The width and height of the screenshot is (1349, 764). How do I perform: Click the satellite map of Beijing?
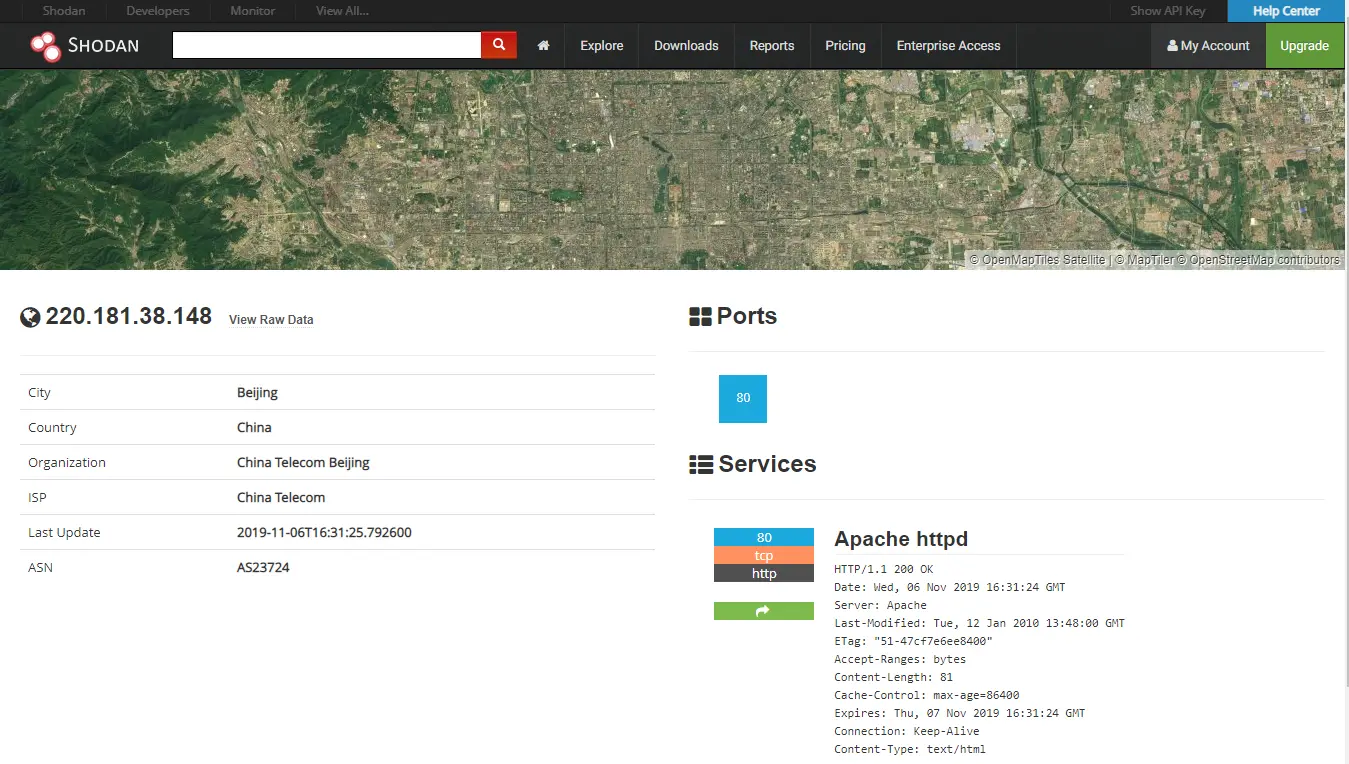click(674, 169)
